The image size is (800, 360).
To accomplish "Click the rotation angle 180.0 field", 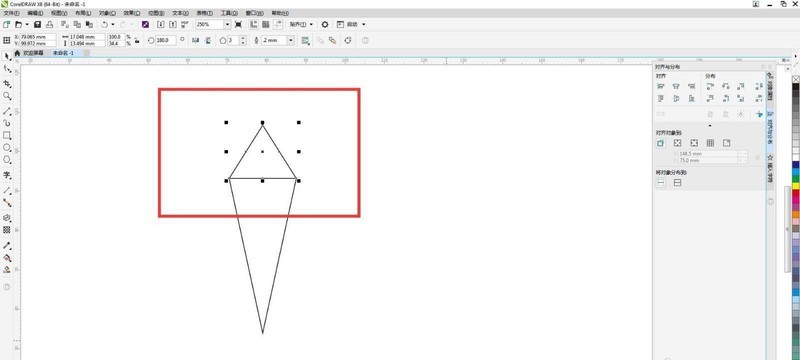I will coord(165,40).
